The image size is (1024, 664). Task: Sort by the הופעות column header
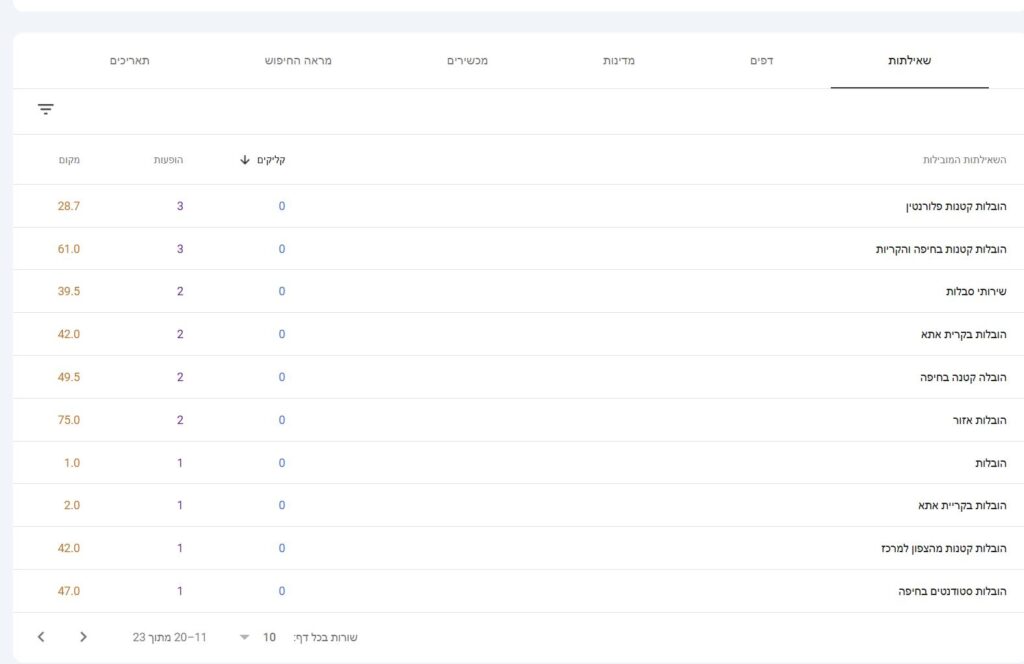(168, 160)
